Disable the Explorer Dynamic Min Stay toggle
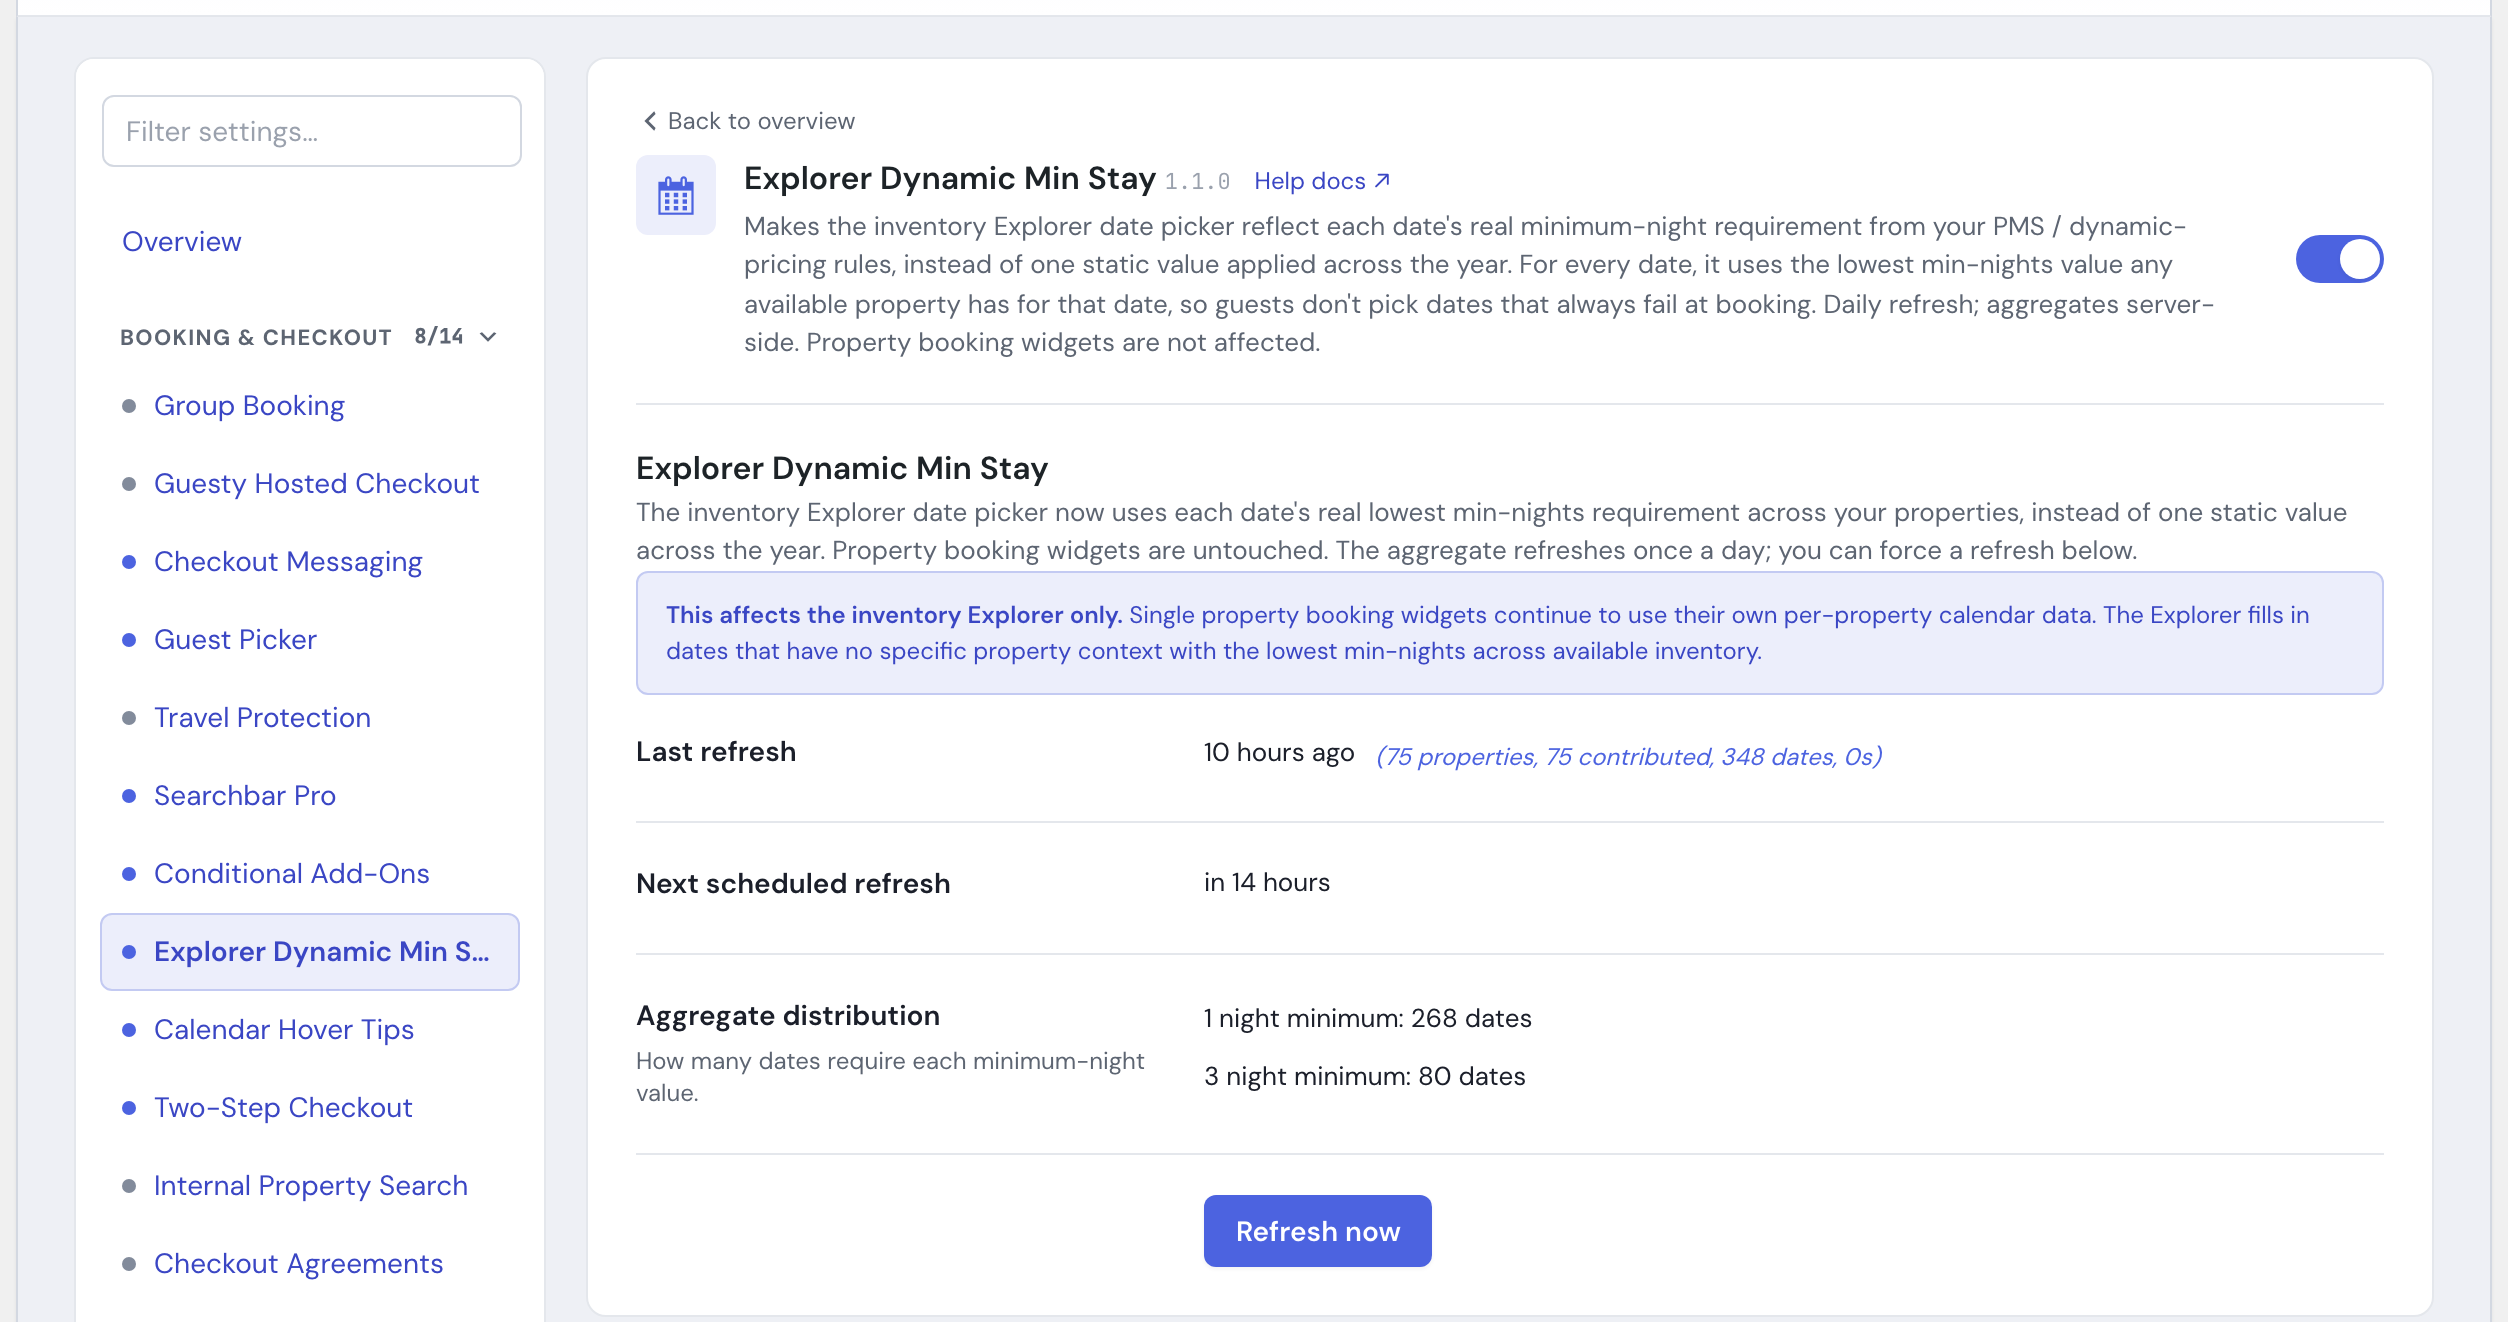Image resolution: width=2508 pixels, height=1322 pixels. (2339, 259)
